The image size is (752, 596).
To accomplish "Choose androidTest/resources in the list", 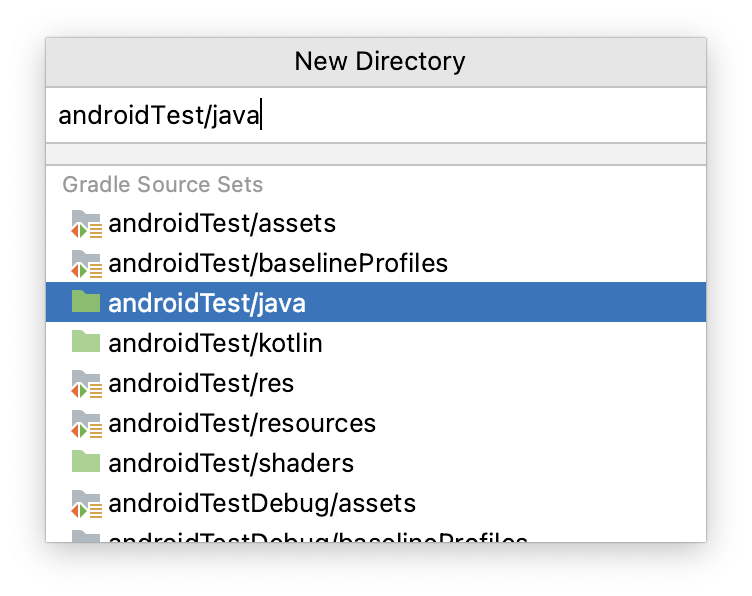I will (x=242, y=423).
